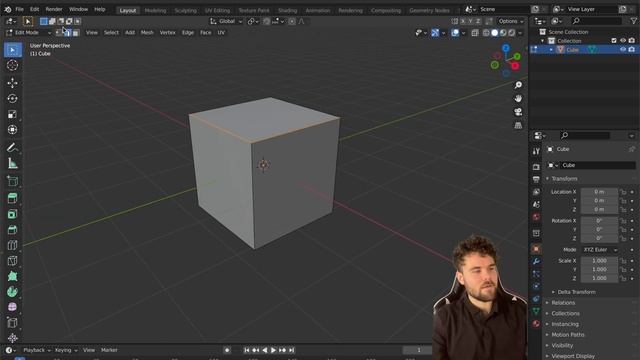Screen dimensions: 640x360
Task: Click the zoom viewport magnifier icon
Action: (518, 85)
